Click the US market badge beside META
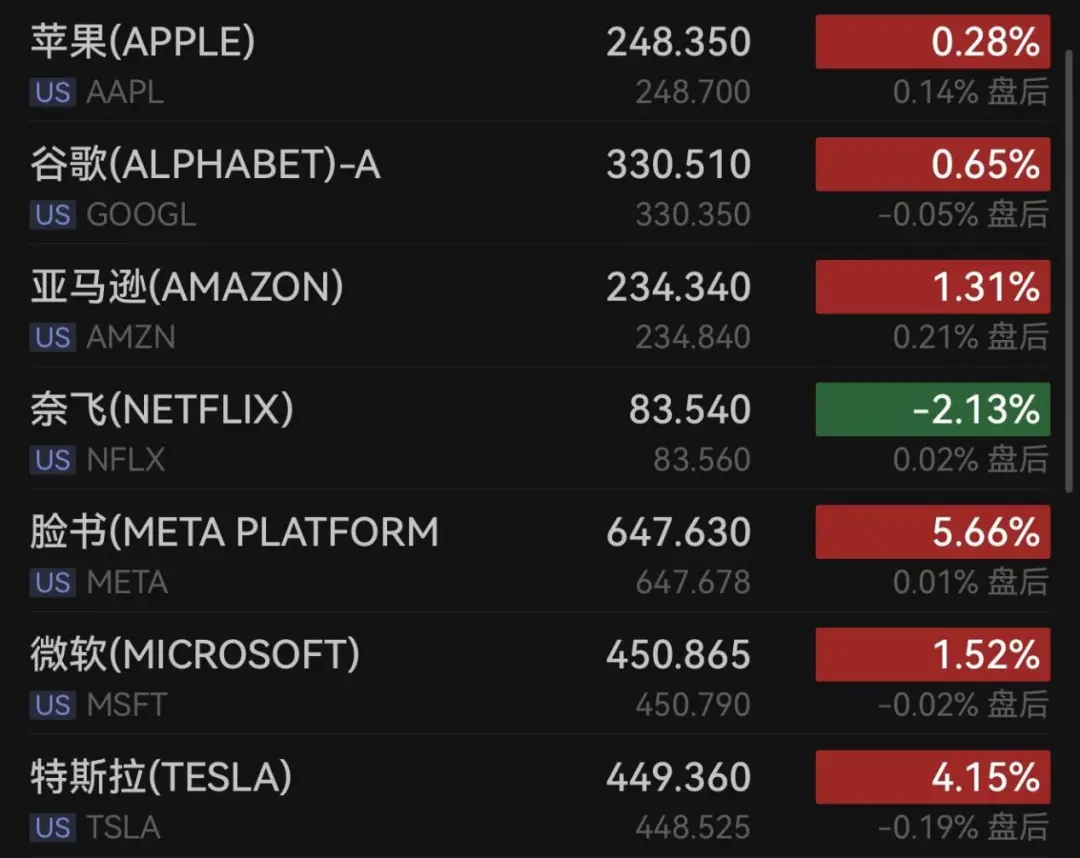 pos(52,583)
